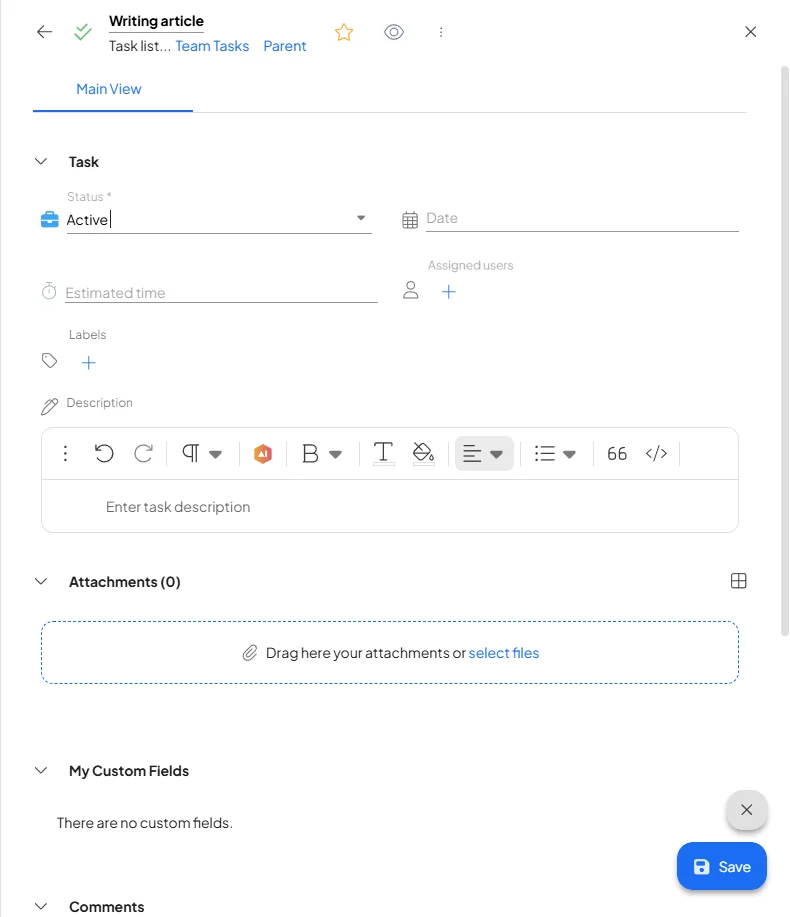Add a label with plus icon
This screenshot has height=917, width=790.
[88, 363]
